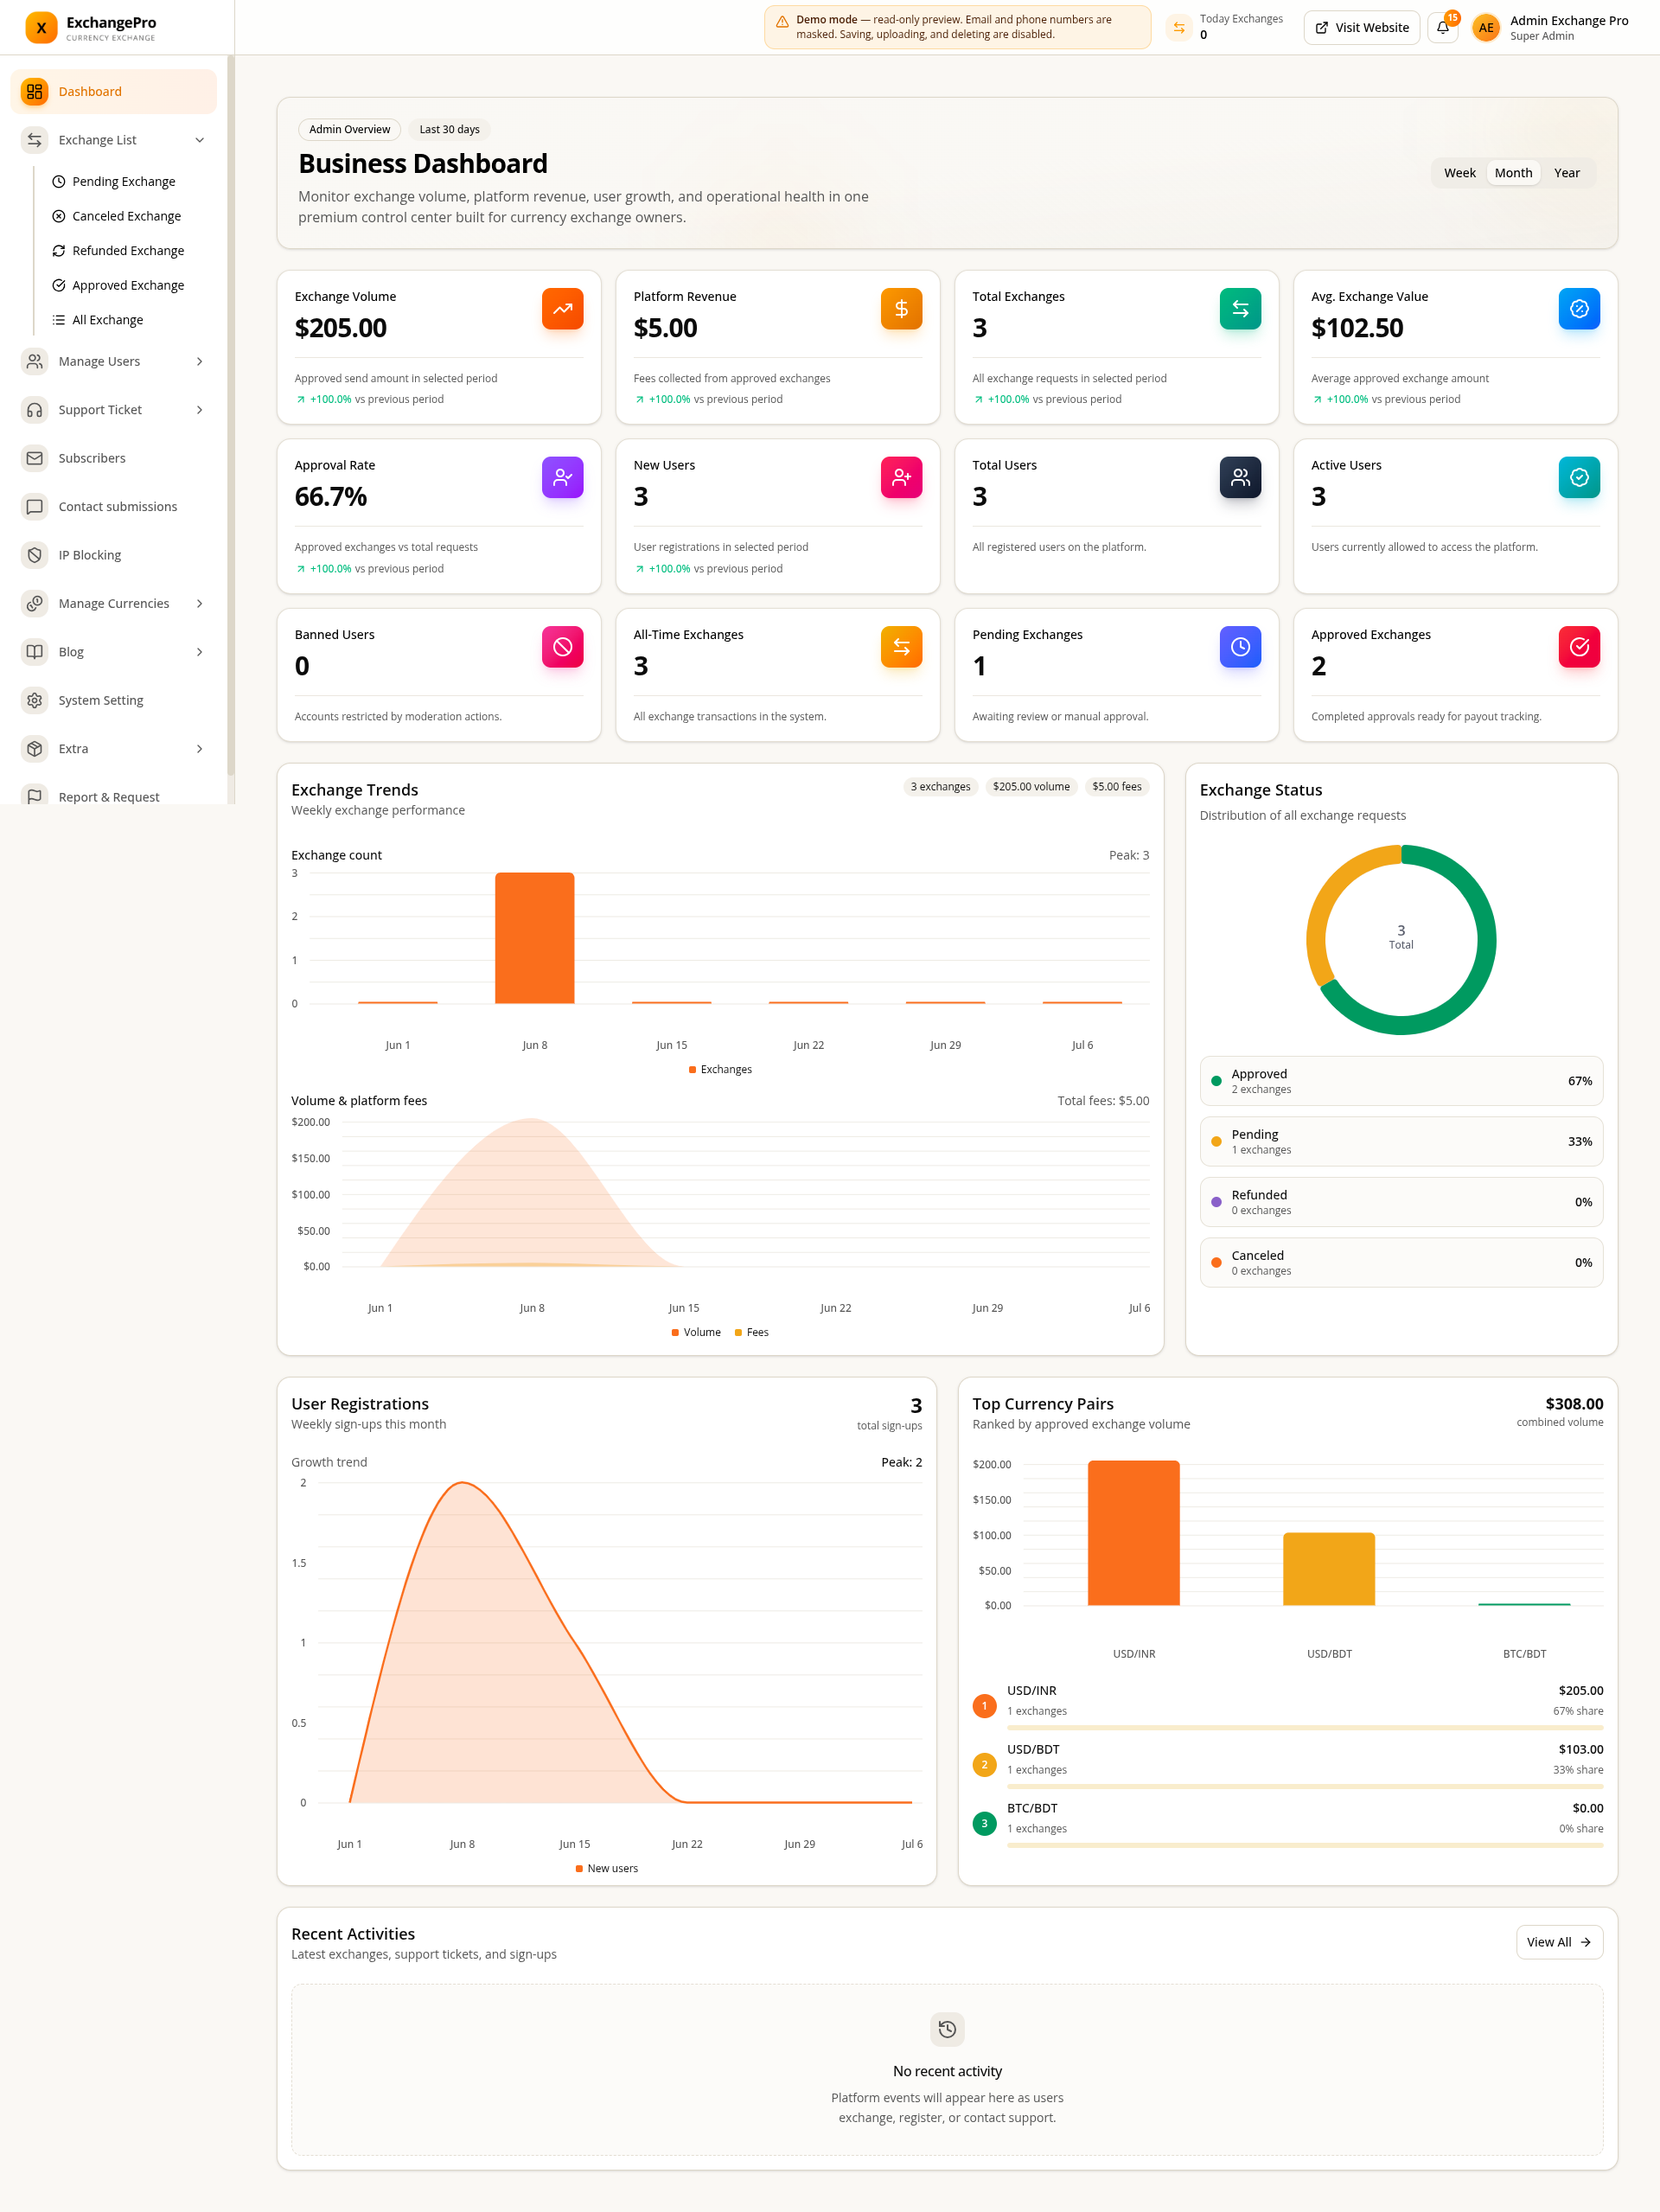The image size is (1660, 2212).
Task: Click the AE admin avatar
Action: coord(1486,28)
